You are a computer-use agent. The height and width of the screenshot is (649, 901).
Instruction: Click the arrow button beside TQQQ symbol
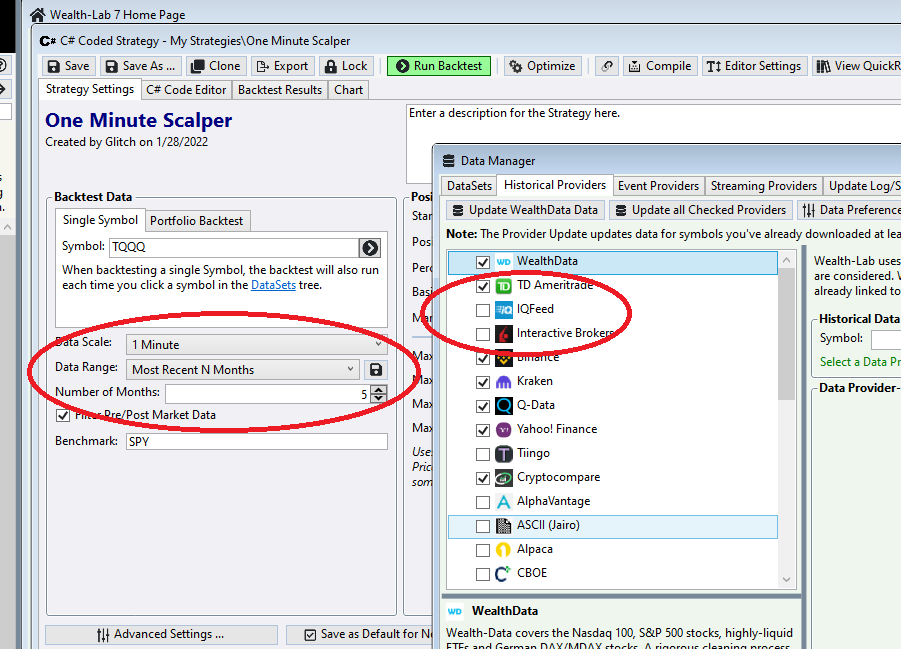[370, 248]
